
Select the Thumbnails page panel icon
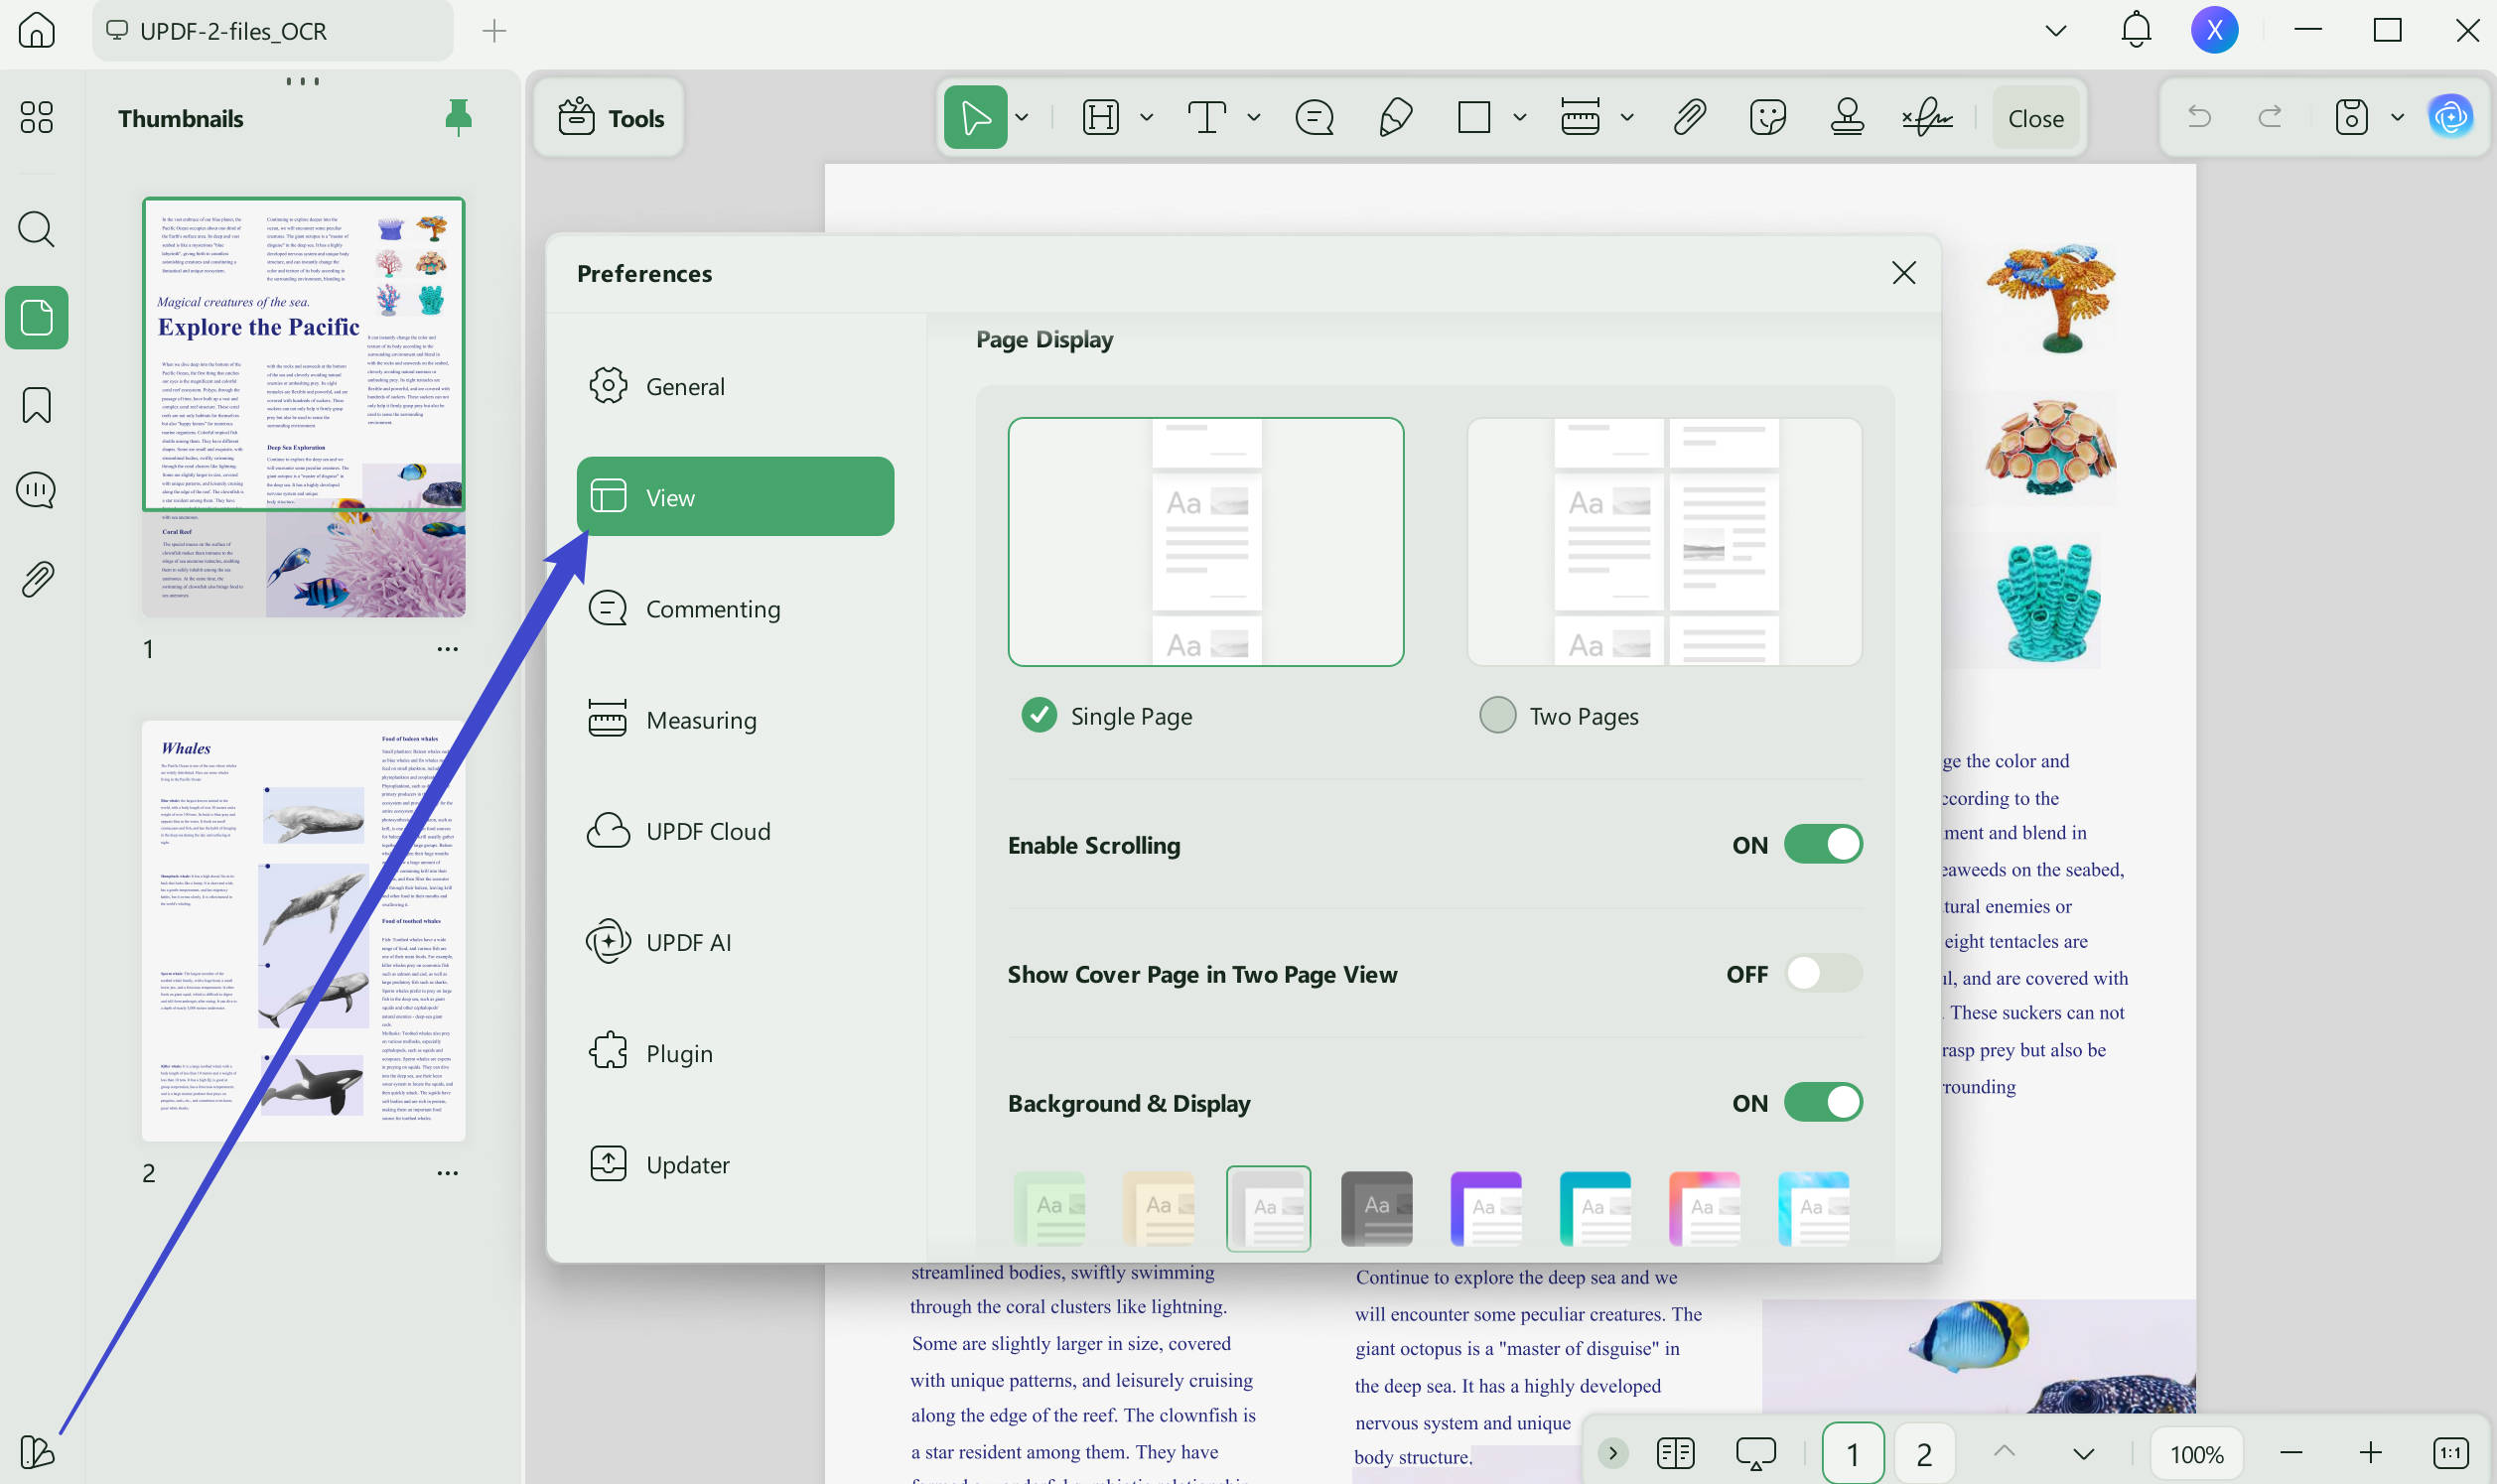(x=37, y=318)
